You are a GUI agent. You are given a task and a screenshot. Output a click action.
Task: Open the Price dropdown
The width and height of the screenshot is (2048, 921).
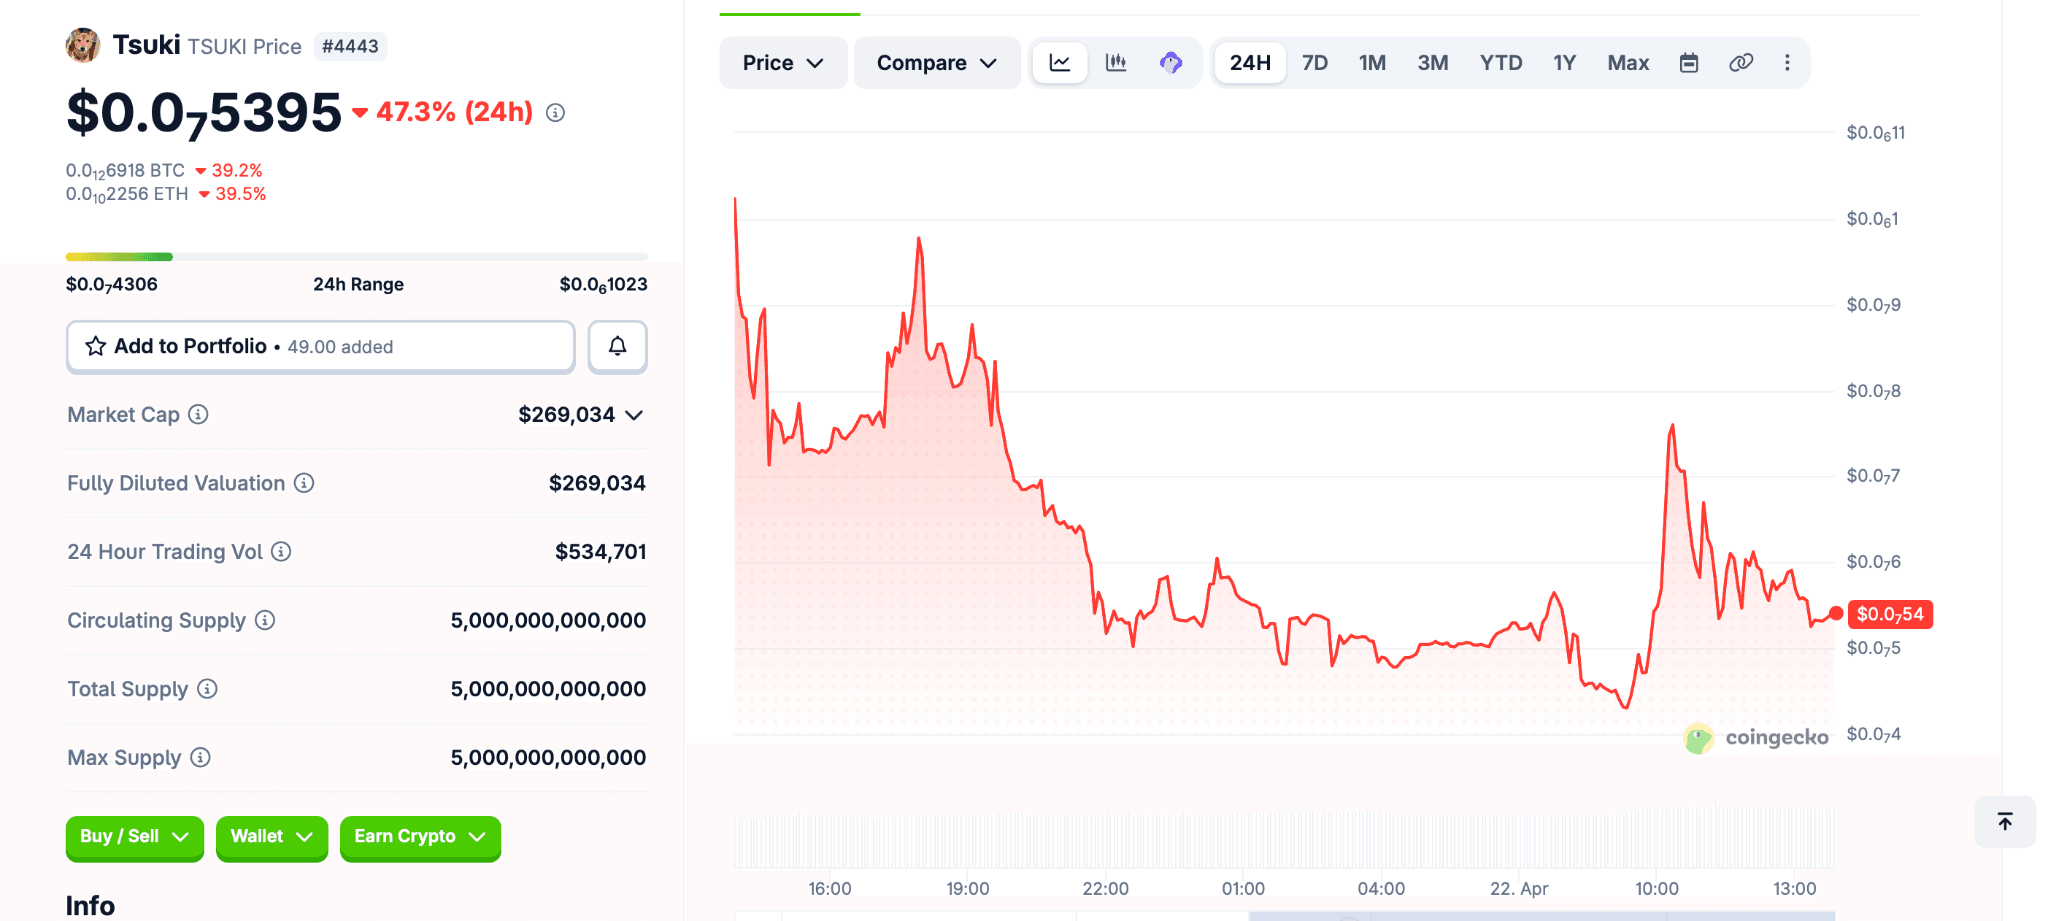pos(782,63)
